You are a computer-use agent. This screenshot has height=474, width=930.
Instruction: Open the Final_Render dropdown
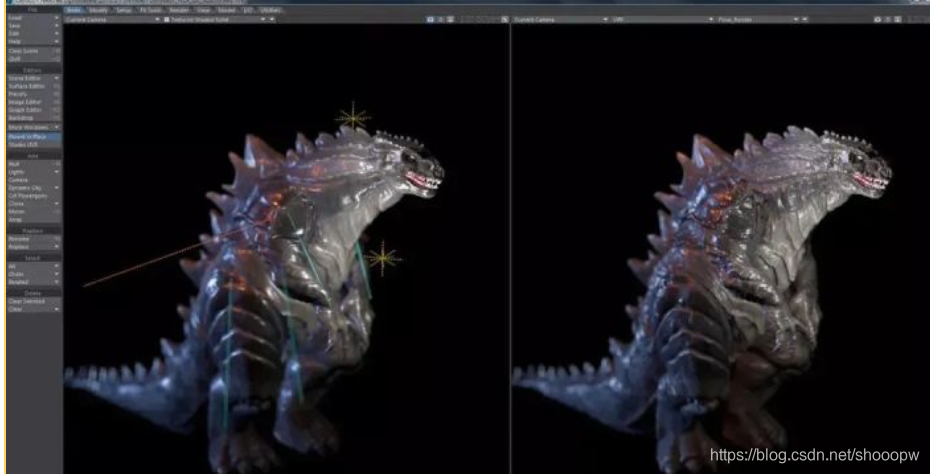pos(758,20)
